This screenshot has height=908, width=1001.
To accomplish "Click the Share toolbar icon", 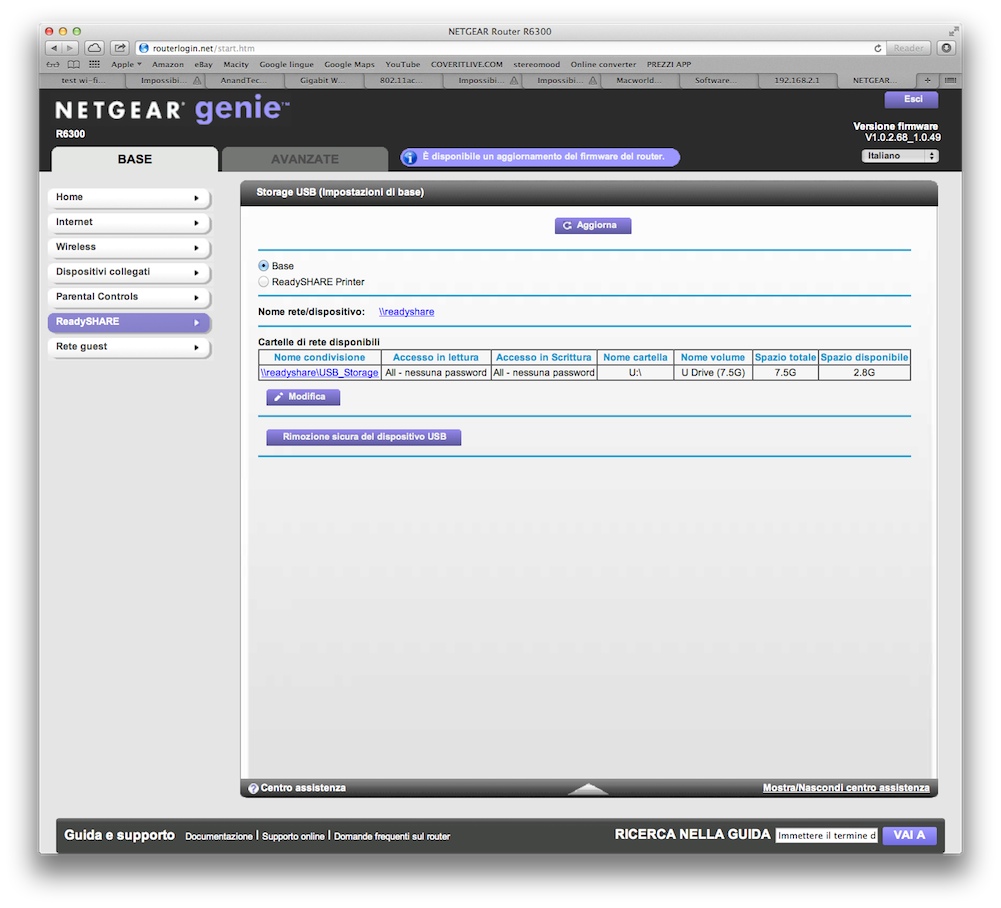I will 119,48.
